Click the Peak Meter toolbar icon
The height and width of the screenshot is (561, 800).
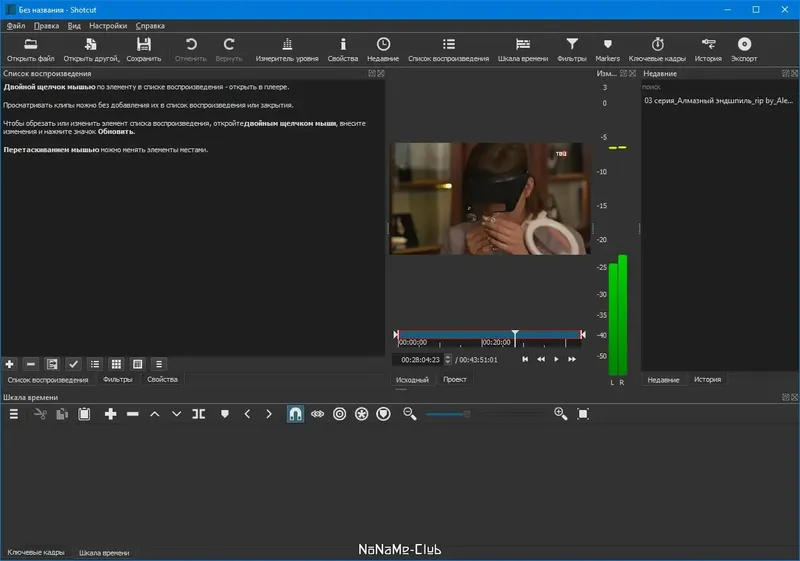click(287, 44)
